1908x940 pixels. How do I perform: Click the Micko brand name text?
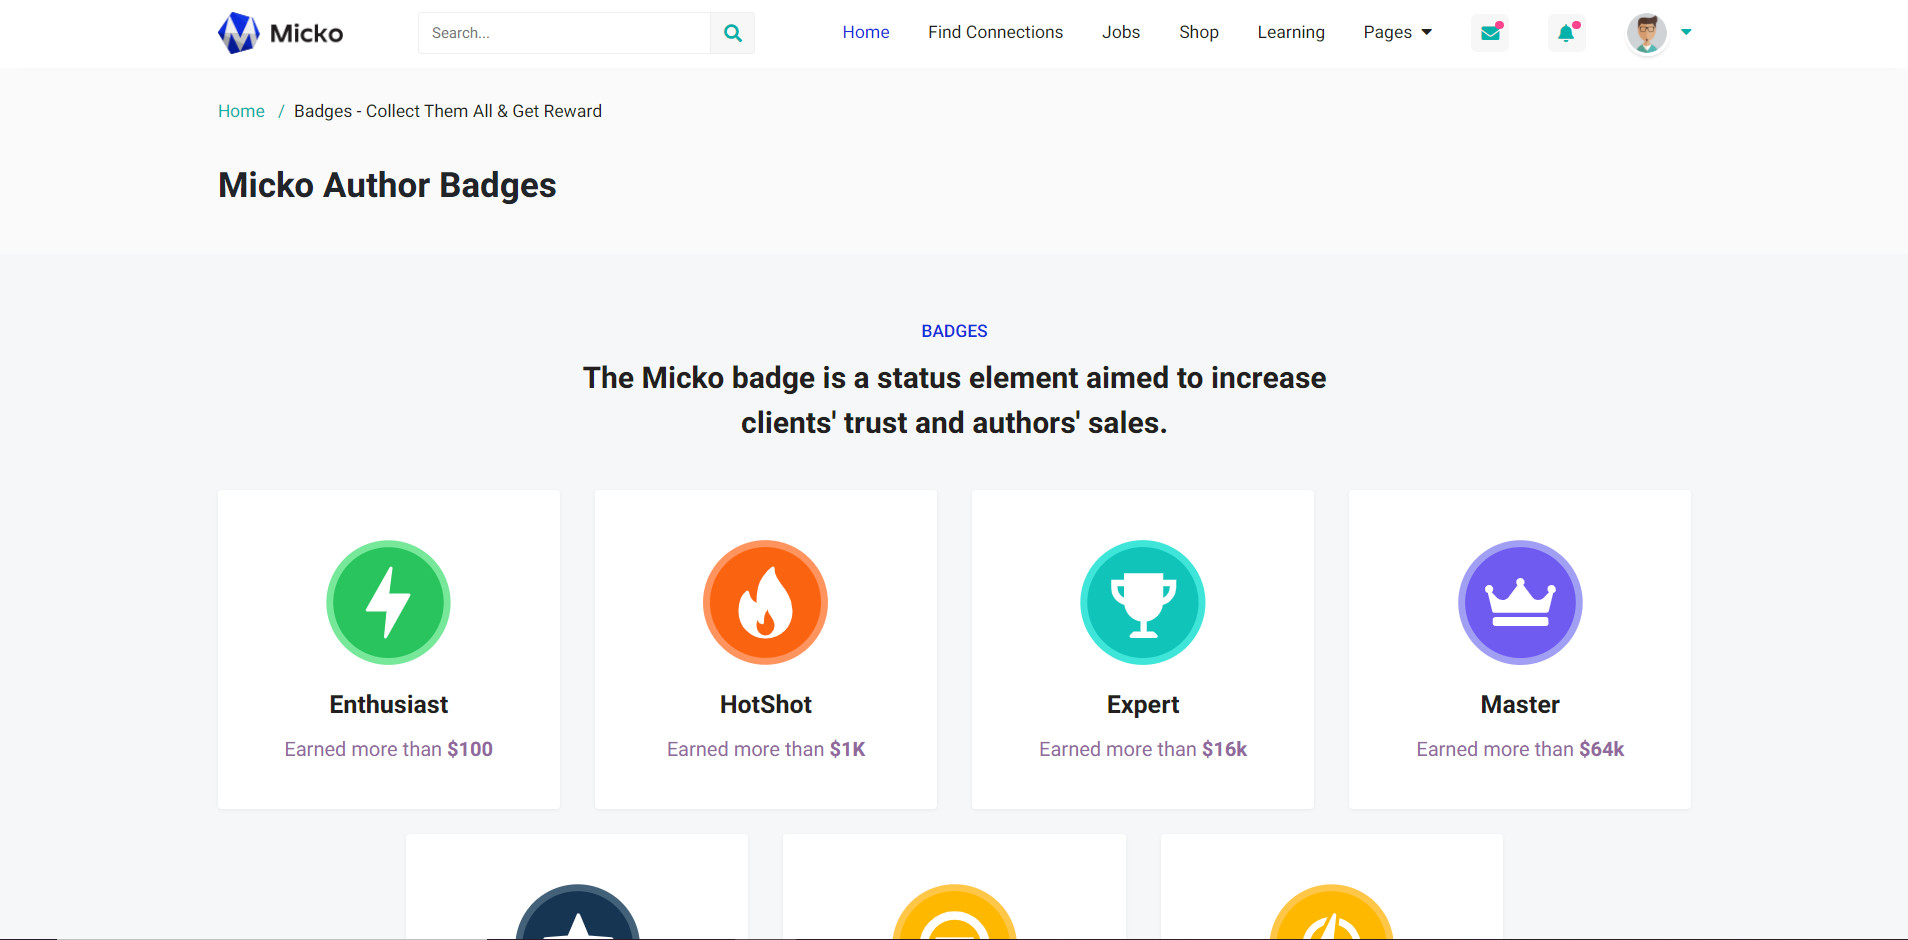click(x=306, y=34)
